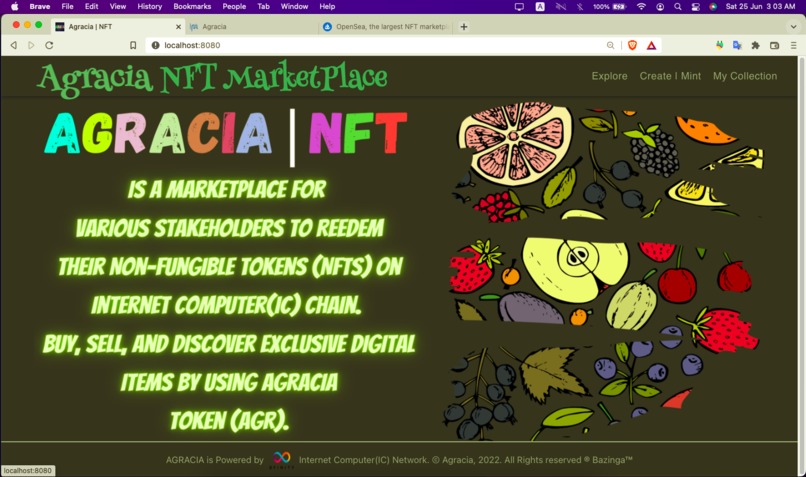Open the Brave application menu

pyautogui.click(x=40, y=7)
